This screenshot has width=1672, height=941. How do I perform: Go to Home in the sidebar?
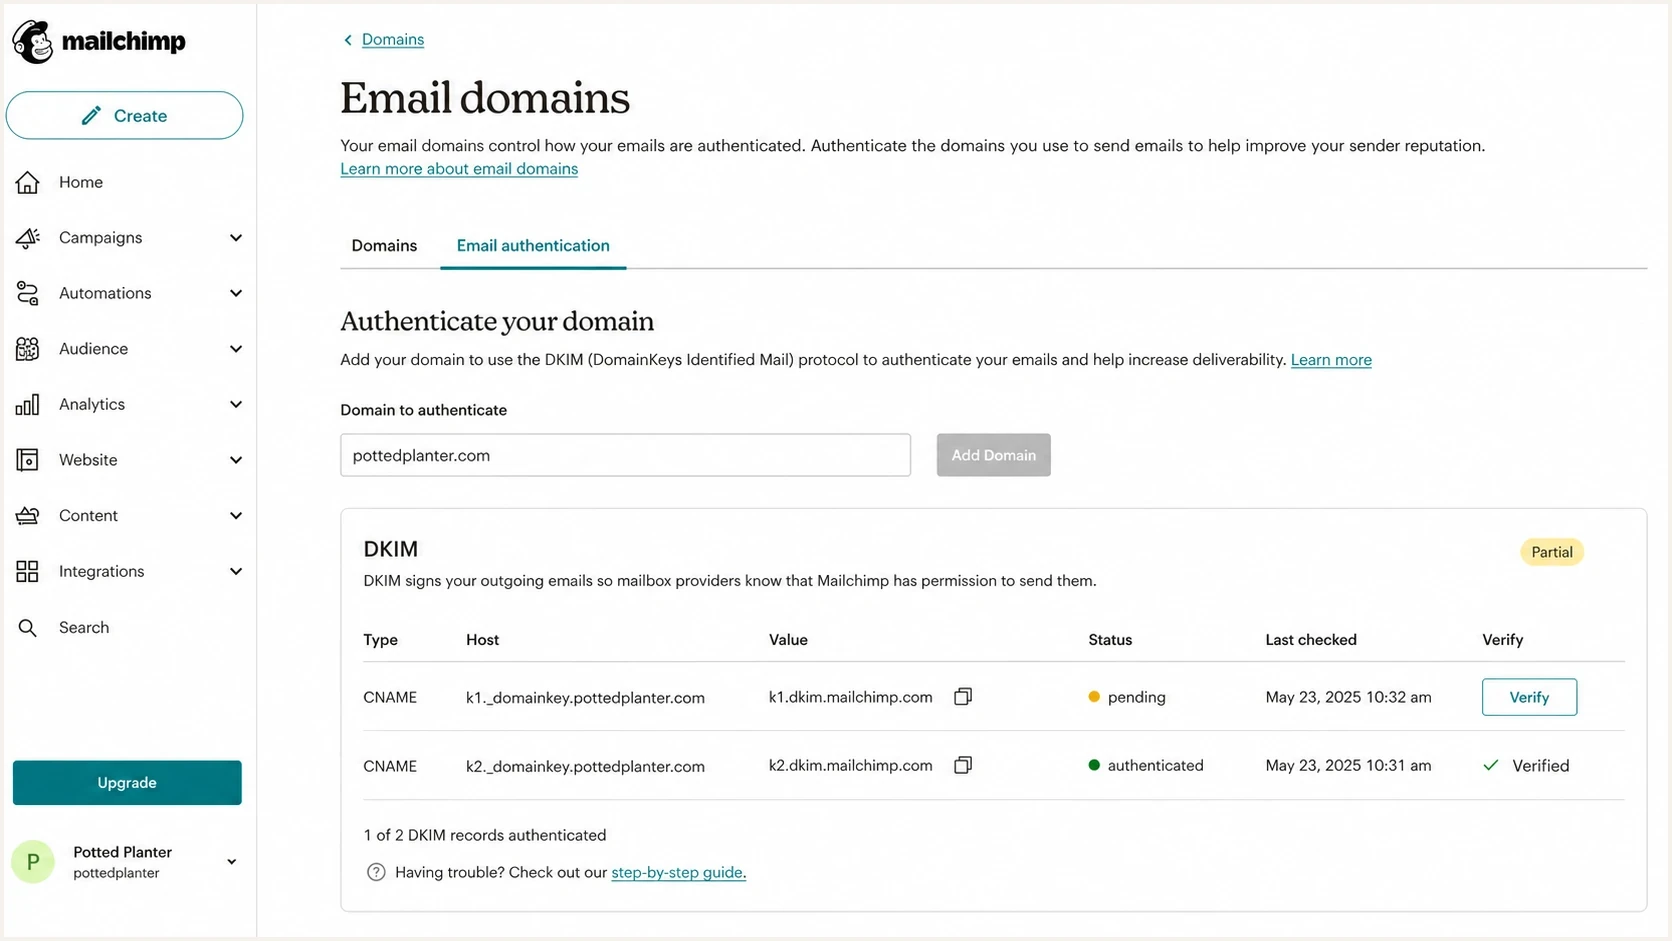(x=81, y=182)
